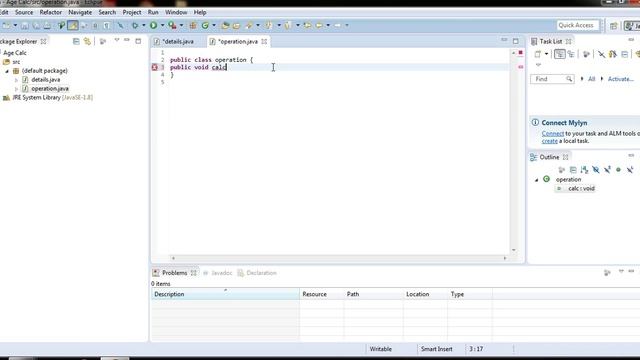The image size is (640, 360).
Task: Collapse the operation class in Outline
Action: [537, 180]
